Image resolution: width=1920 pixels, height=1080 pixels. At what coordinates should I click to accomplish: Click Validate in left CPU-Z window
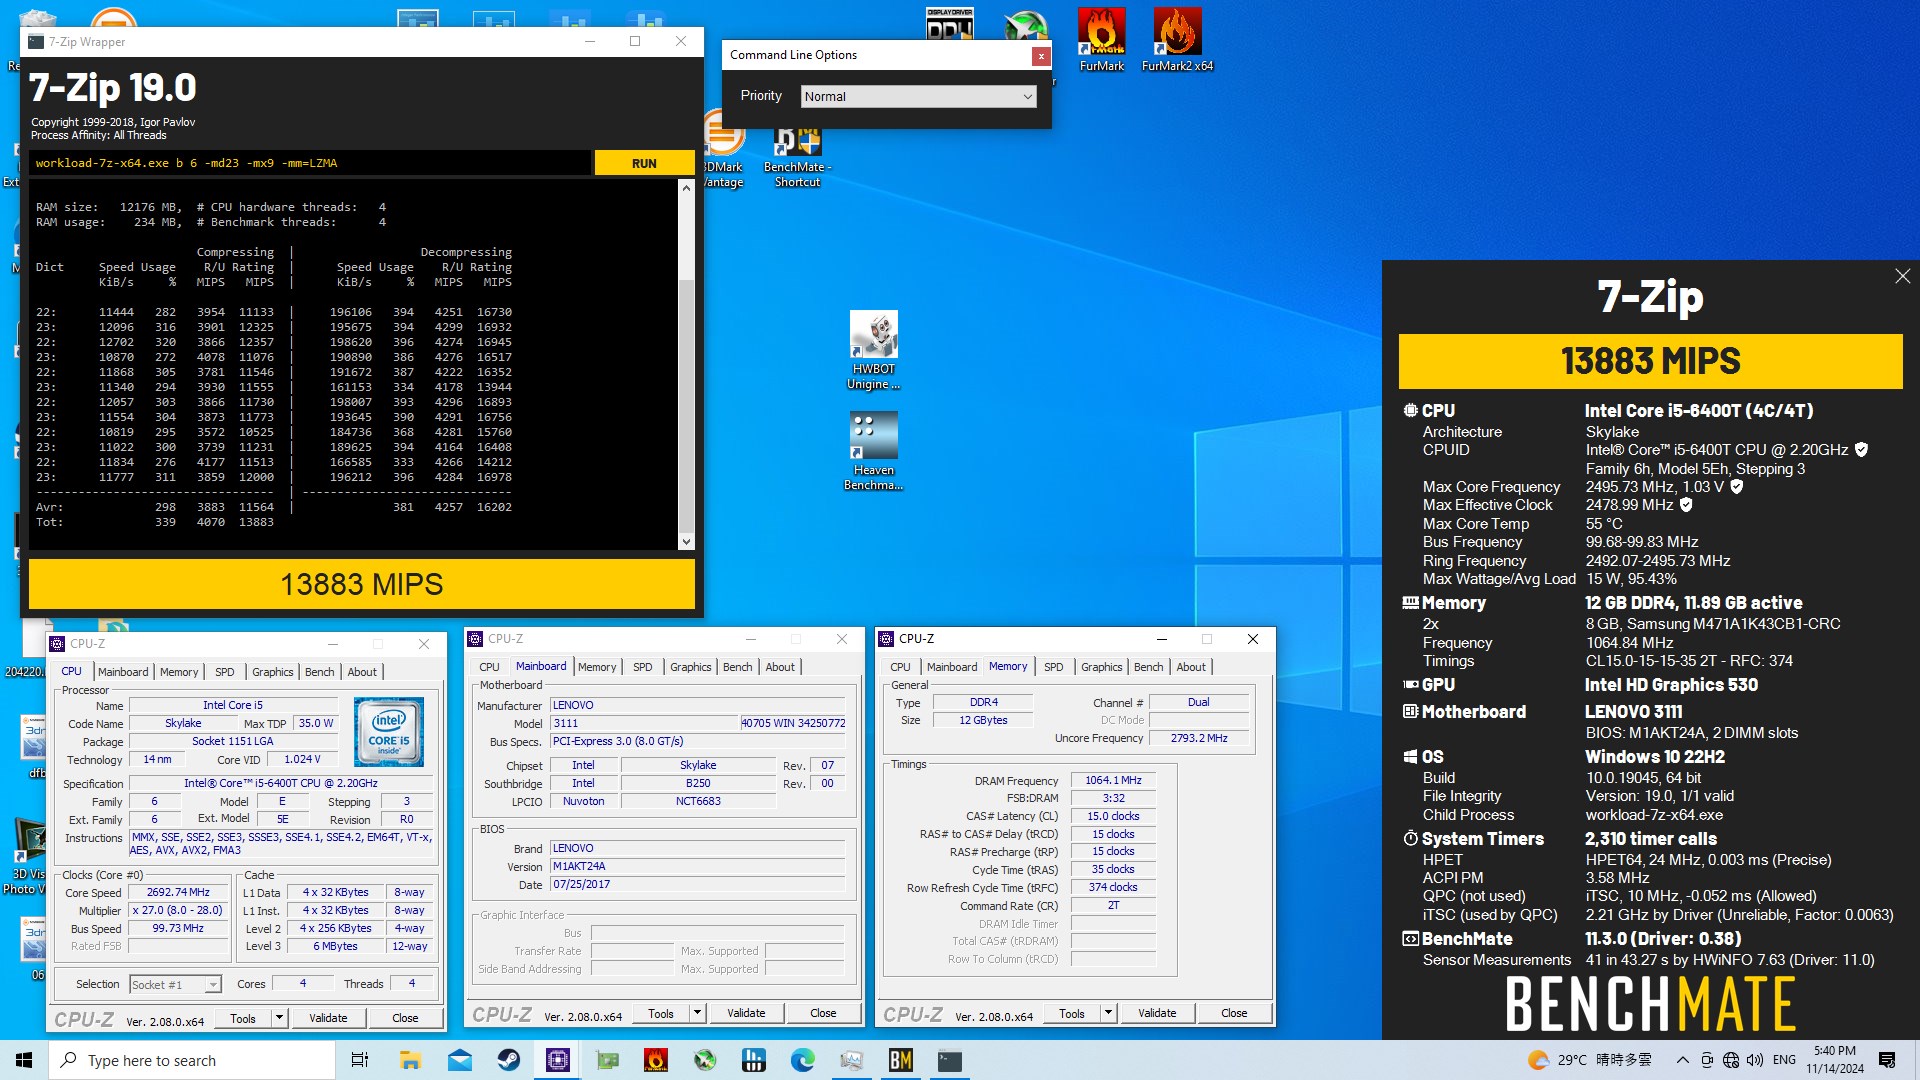tap(328, 1019)
